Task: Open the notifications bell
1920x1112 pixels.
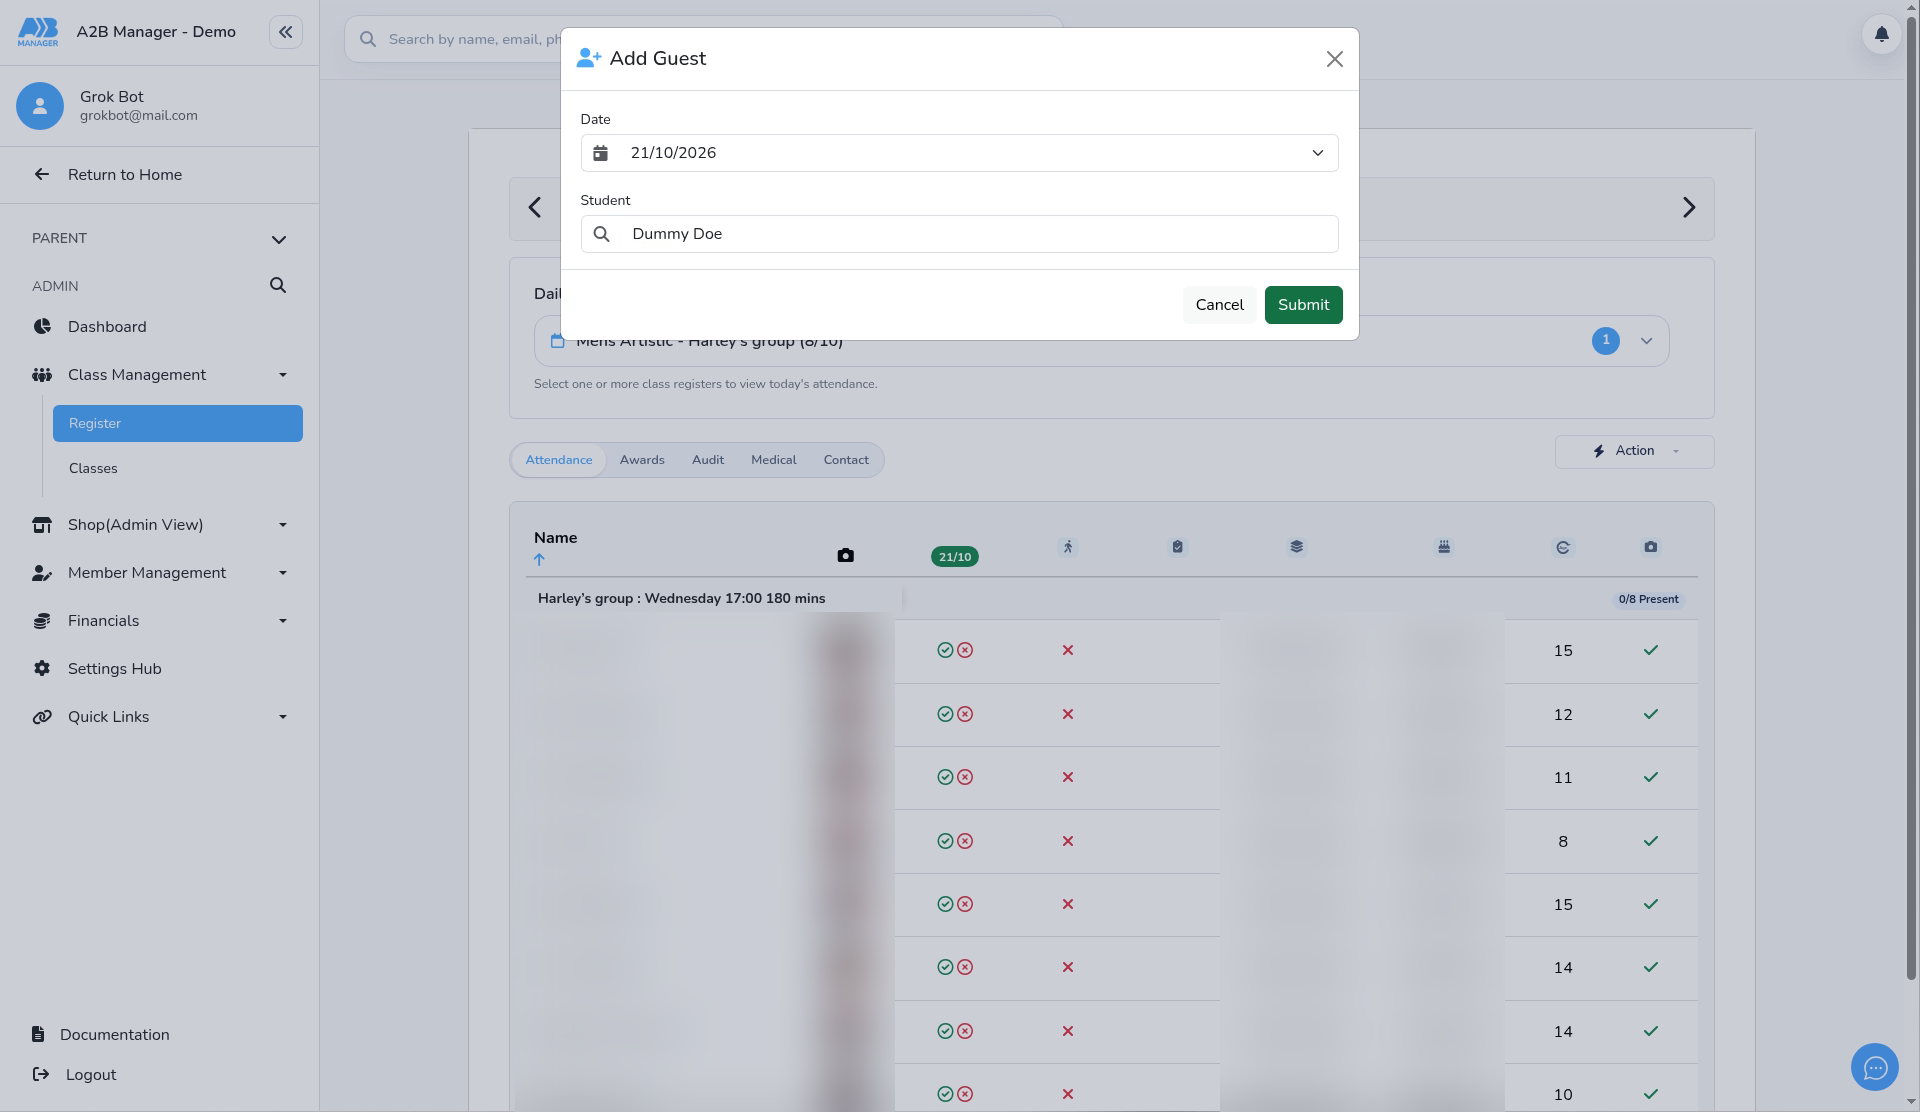Action: (x=1881, y=34)
